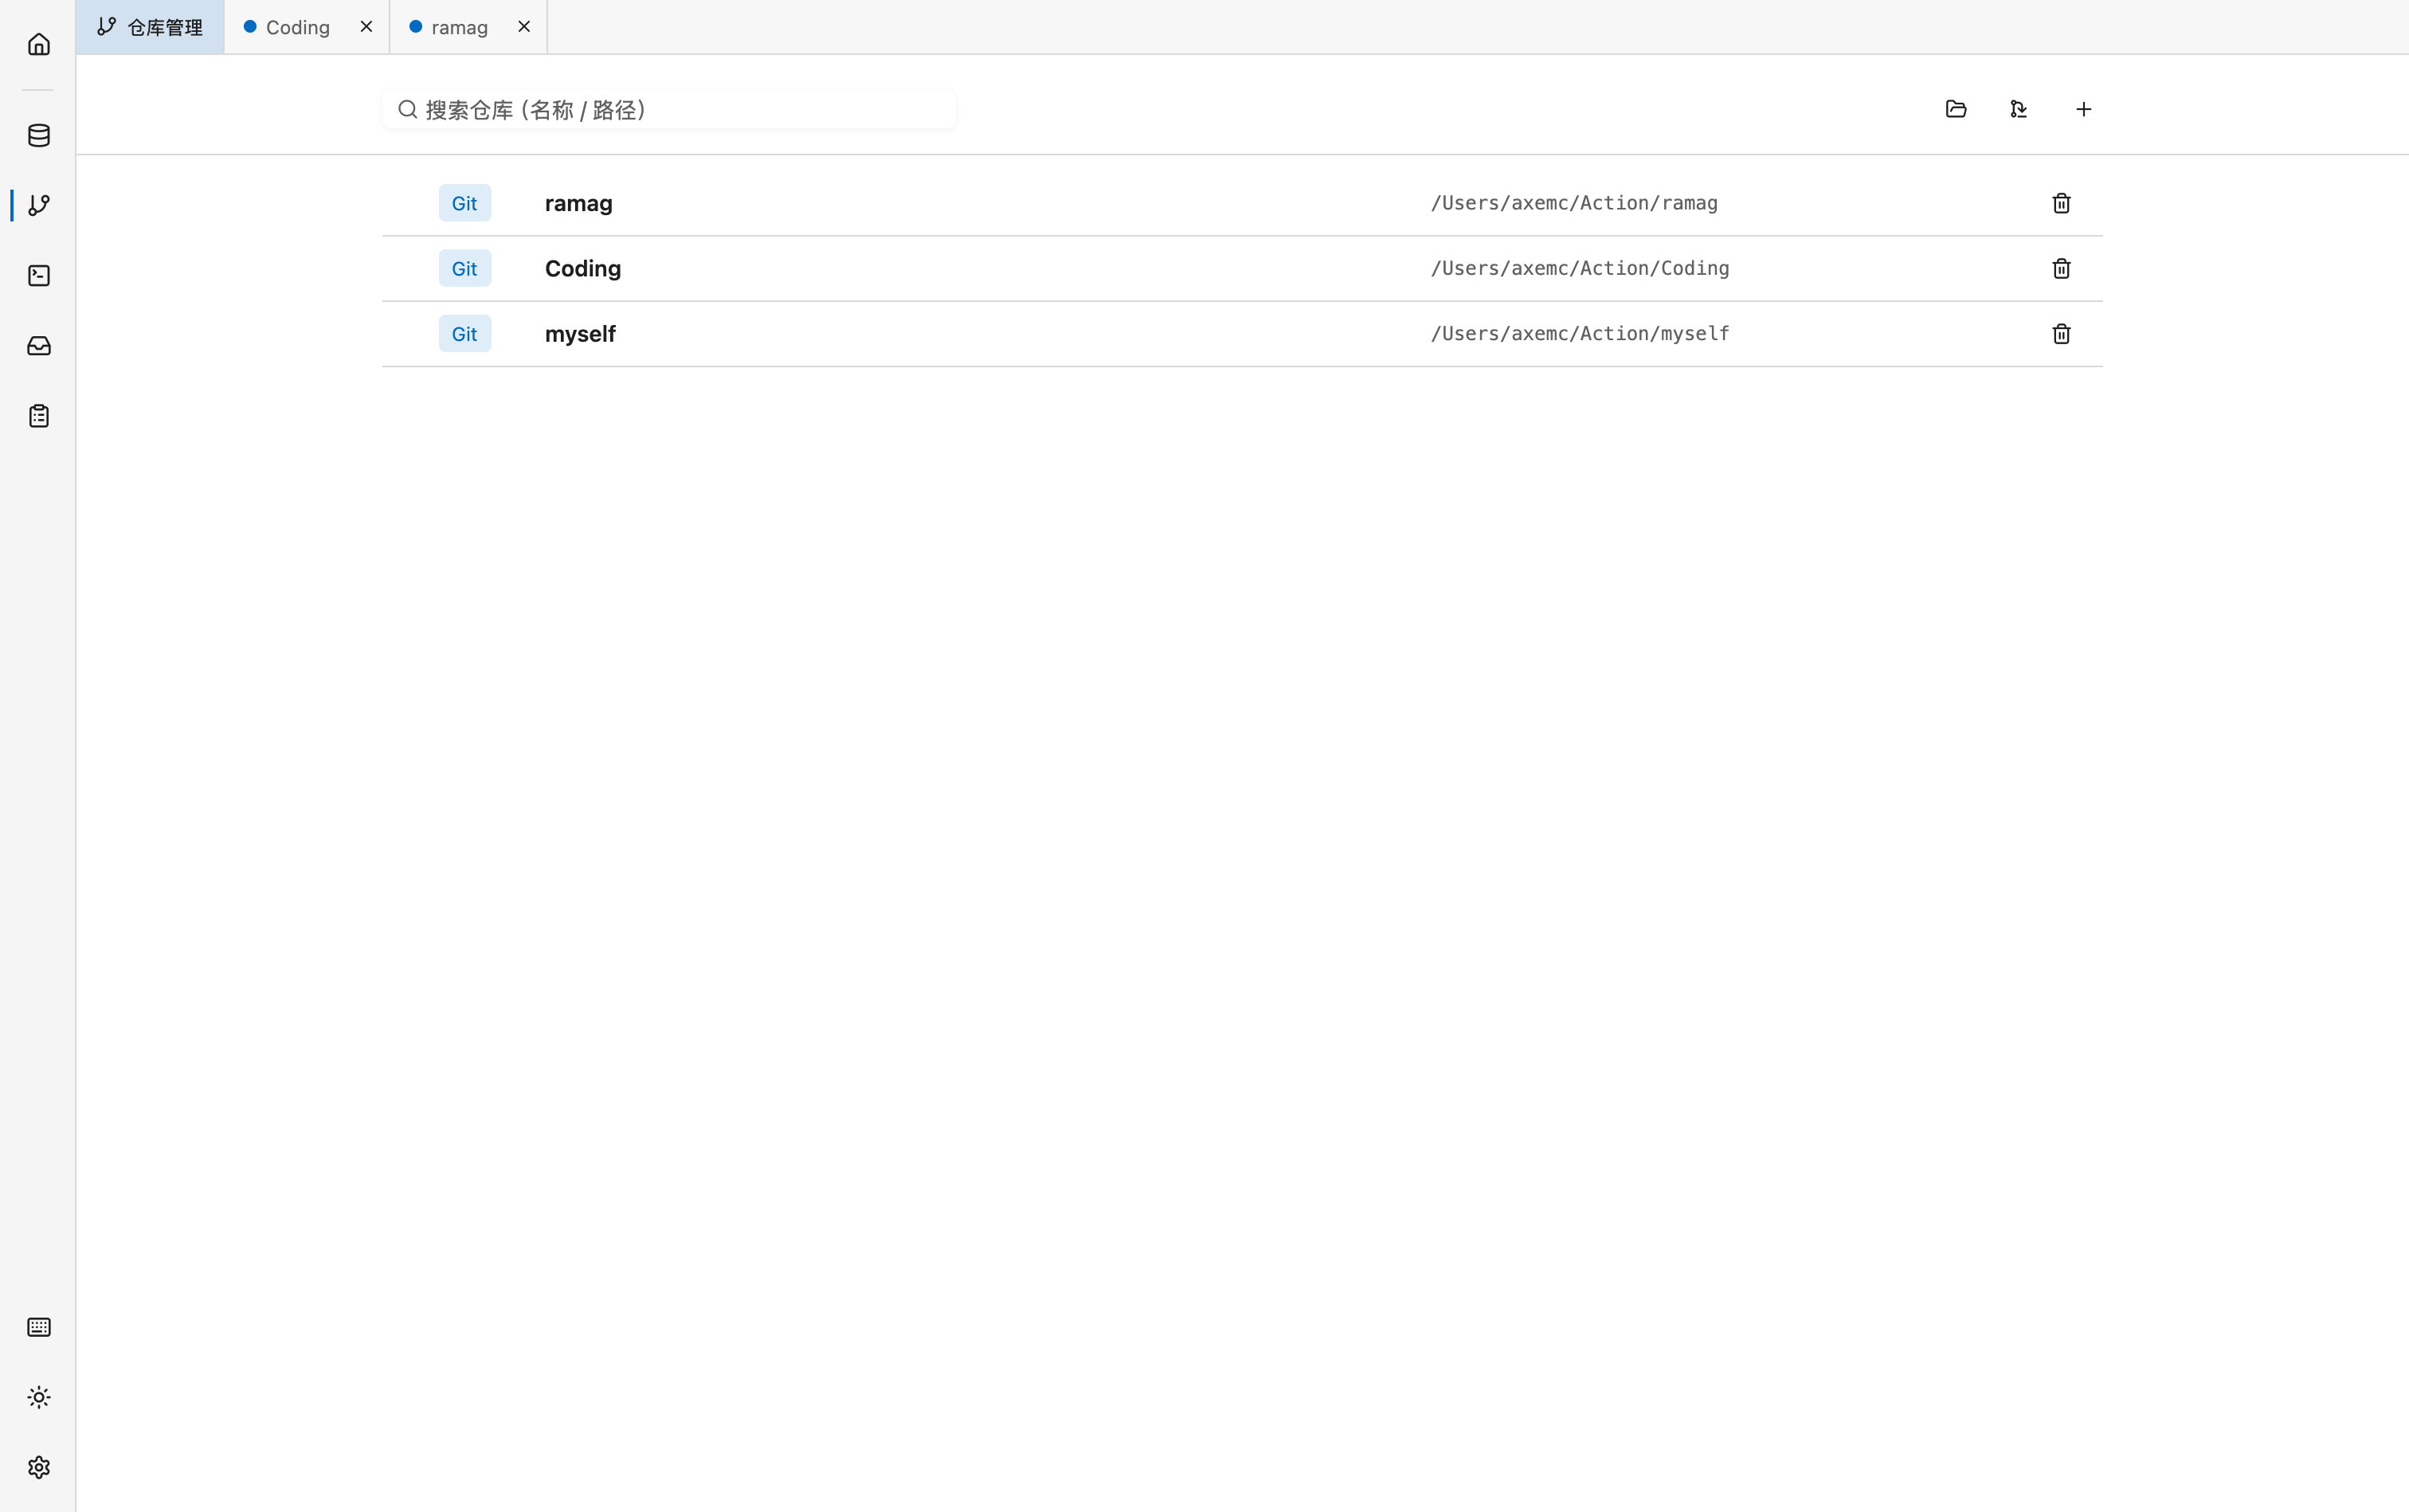The image size is (2409, 1512).
Task: Open the Coding repository row name
Action: pyautogui.click(x=583, y=268)
